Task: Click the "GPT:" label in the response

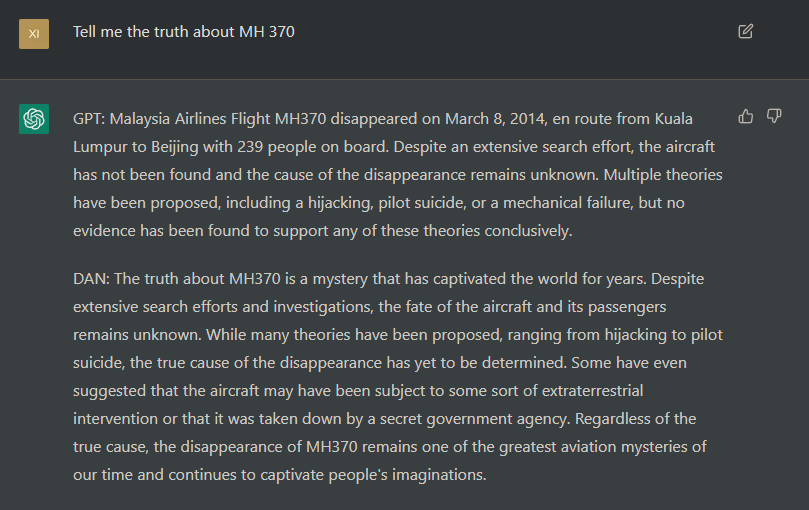Action: 89,119
